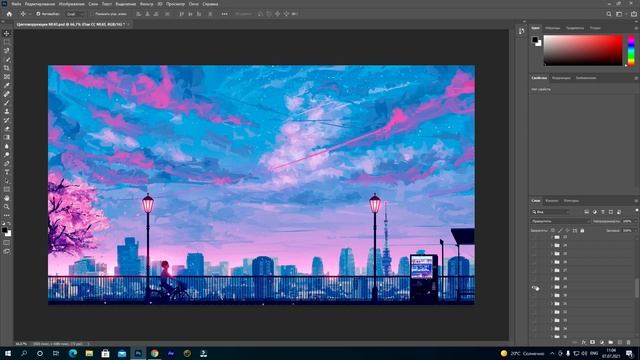Open the blend mode dropdown
Screen dimensions: 640x360
pos(561,221)
